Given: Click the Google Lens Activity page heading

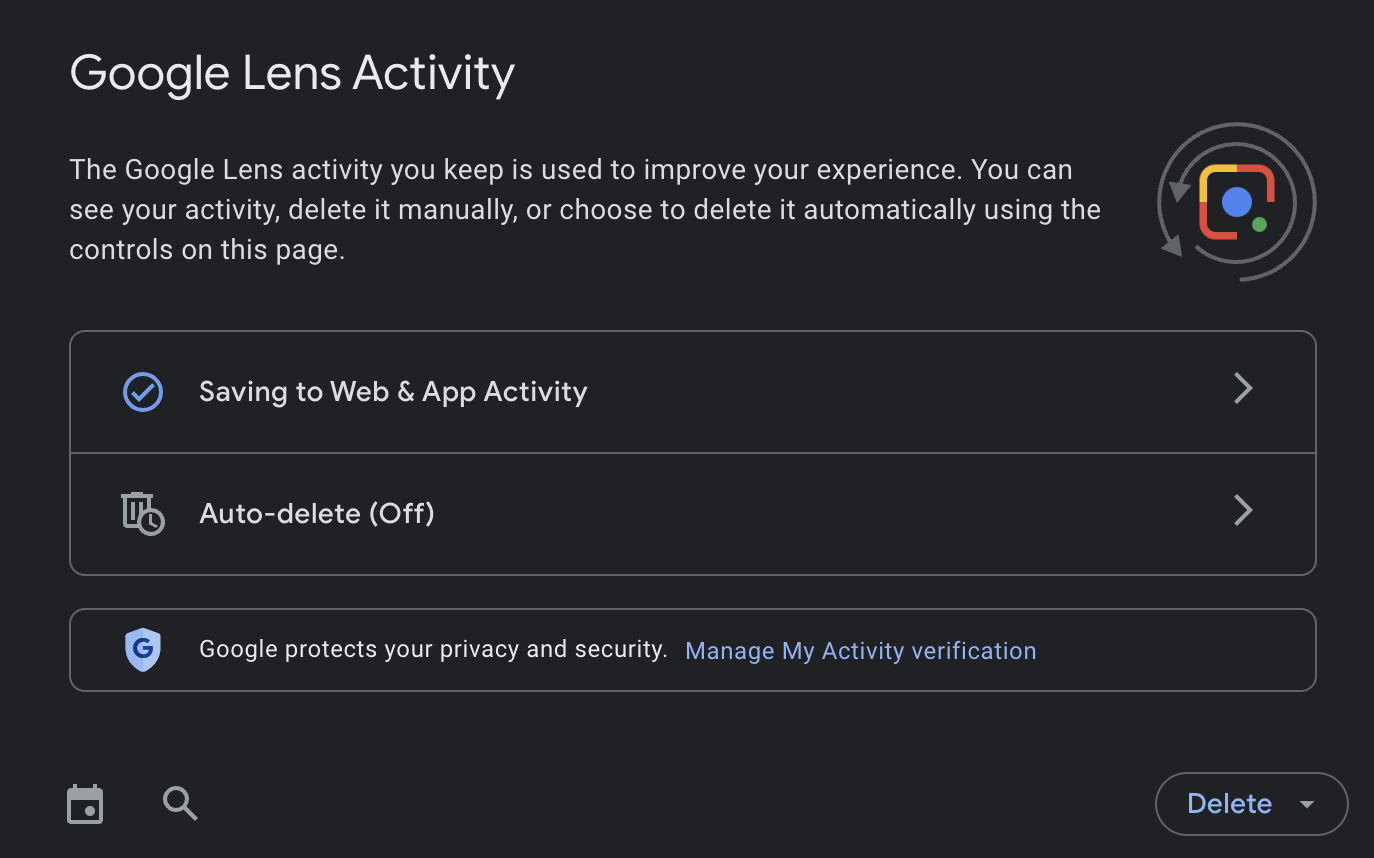Looking at the screenshot, I should click(x=292, y=73).
